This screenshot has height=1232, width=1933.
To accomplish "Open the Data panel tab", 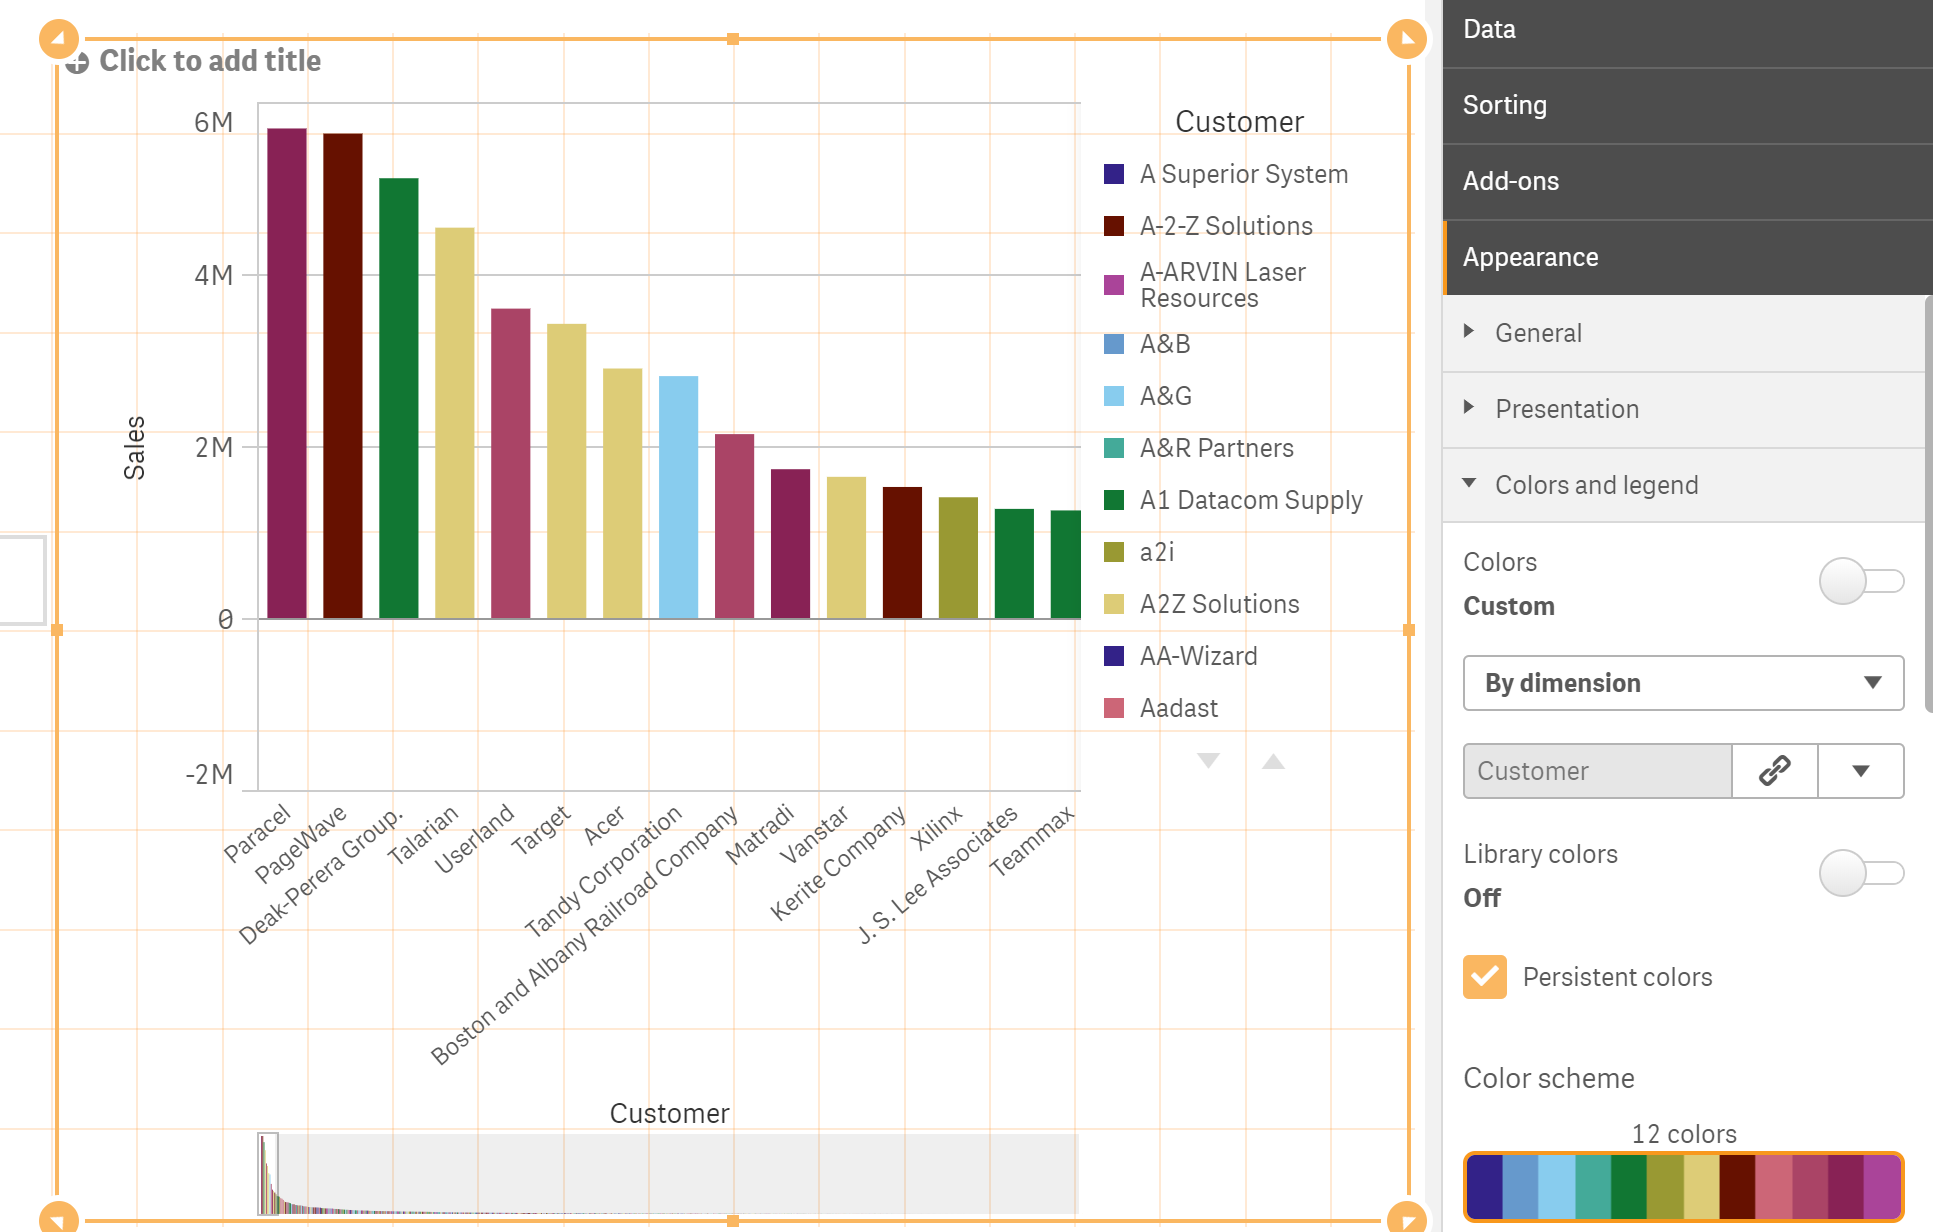I will tap(1687, 30).
